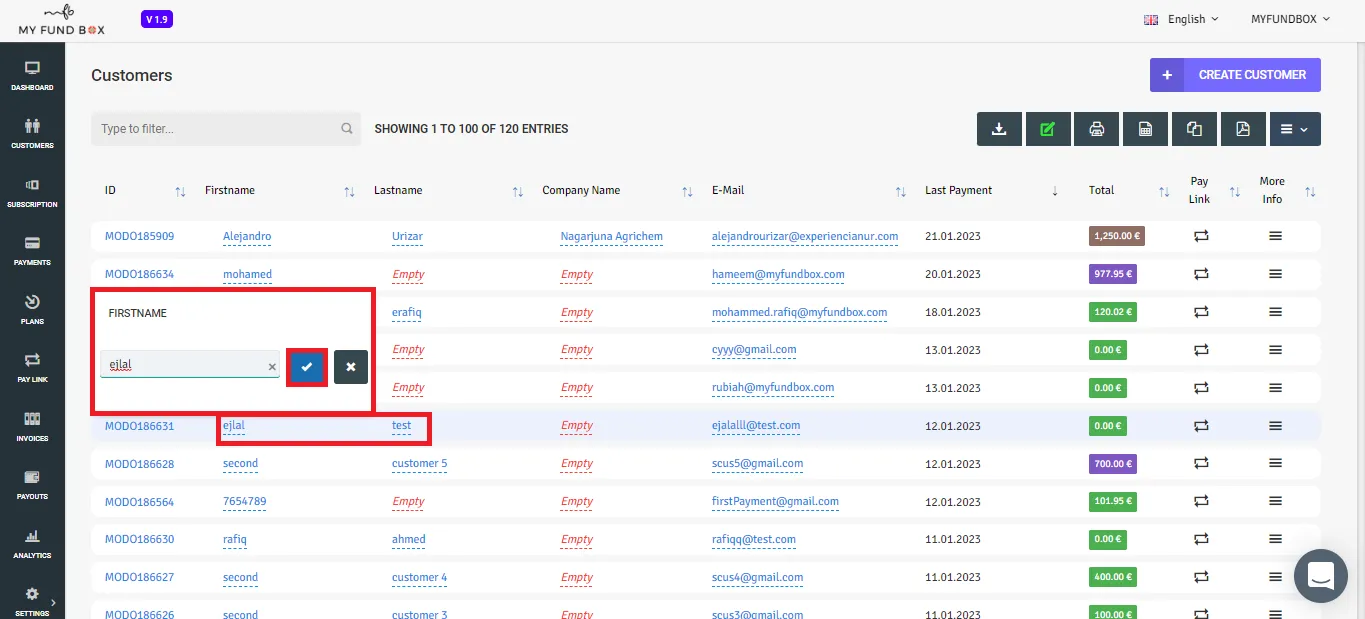Click the print table icon
Viewport: 1365px width, 619px height.
click(1096, 129)
